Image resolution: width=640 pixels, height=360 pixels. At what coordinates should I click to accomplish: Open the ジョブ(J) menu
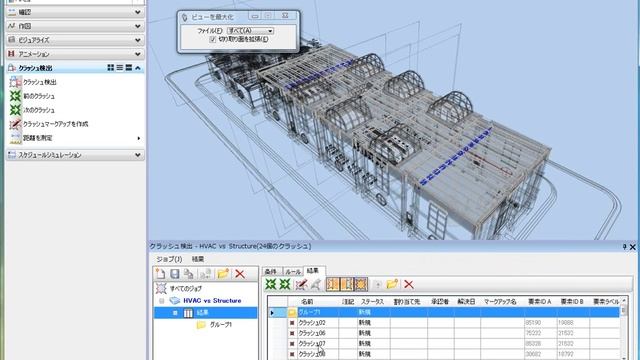coord(169,259)
